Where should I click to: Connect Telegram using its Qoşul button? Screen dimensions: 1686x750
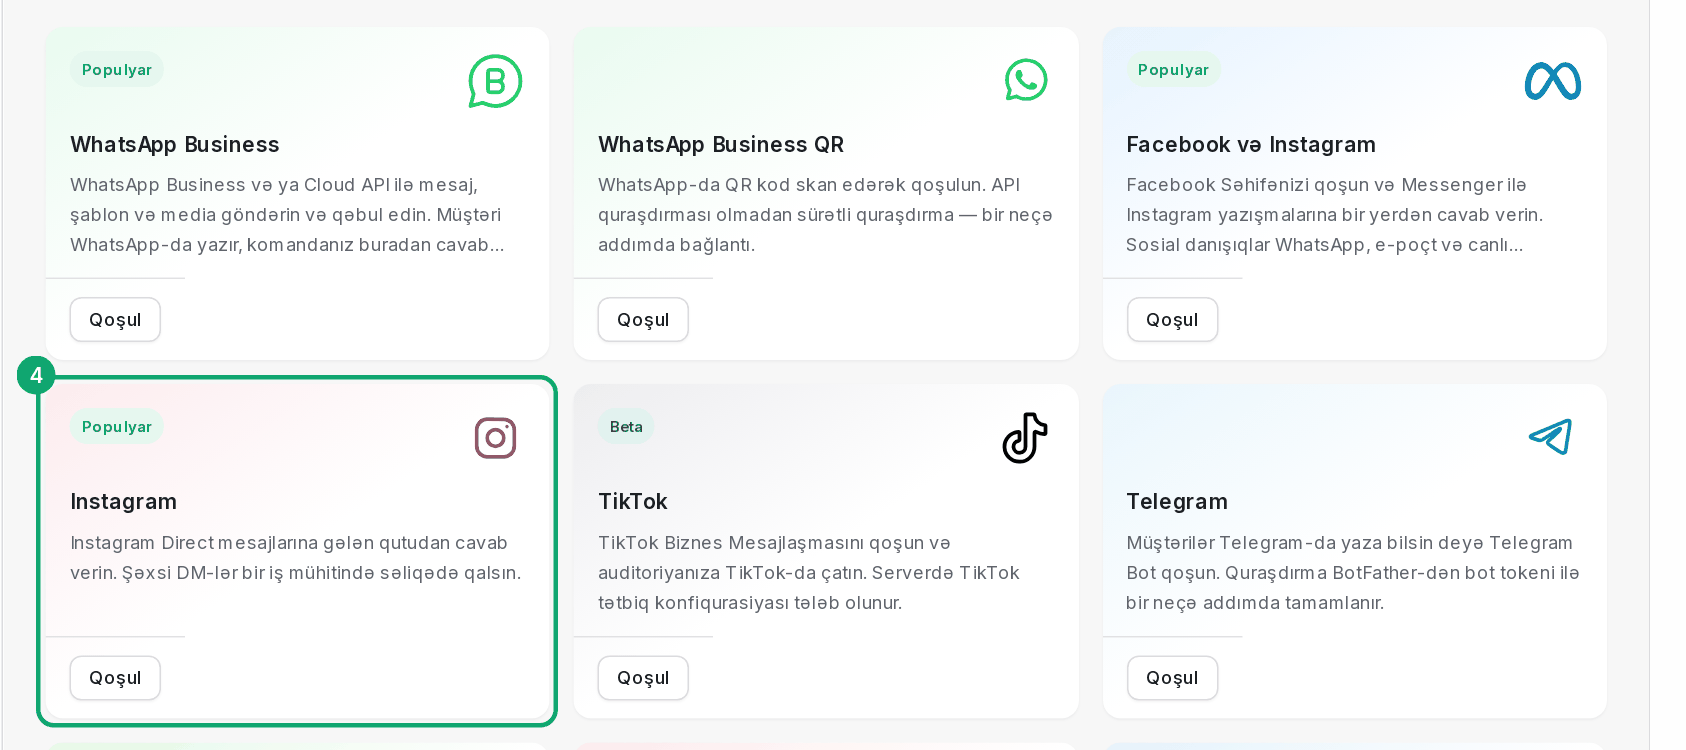coord(1172,678)
